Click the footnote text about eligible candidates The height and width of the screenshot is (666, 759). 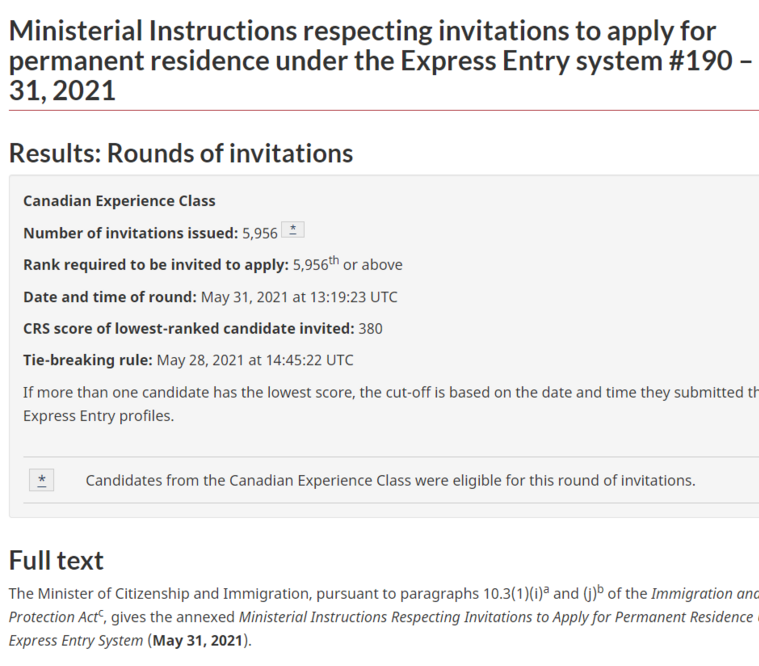click(x=390, y=480)
